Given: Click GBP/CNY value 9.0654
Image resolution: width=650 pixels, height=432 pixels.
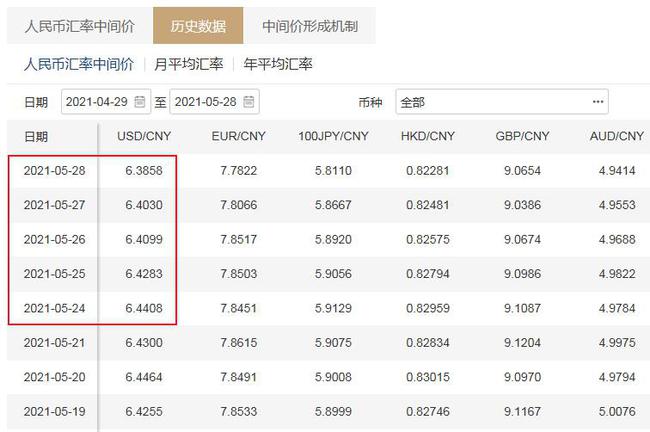Looking at the screenshot, I should point(522,170).
